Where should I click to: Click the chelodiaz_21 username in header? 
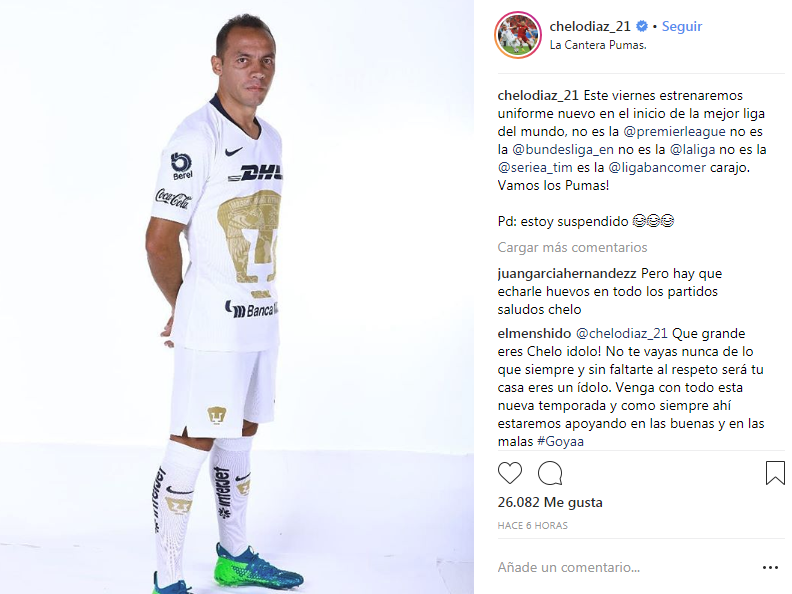click(x=590, y=26)
